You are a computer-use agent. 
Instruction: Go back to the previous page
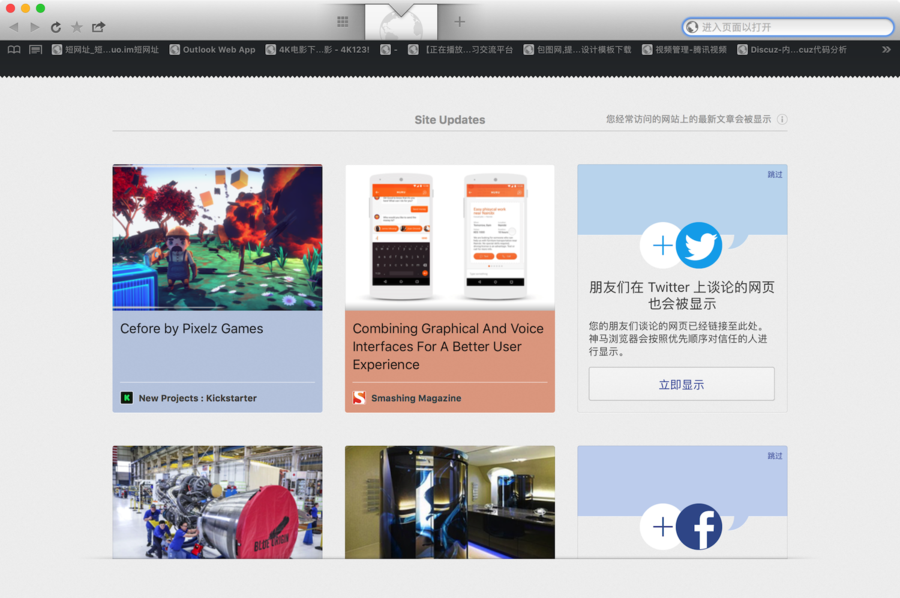click(14, 27)
